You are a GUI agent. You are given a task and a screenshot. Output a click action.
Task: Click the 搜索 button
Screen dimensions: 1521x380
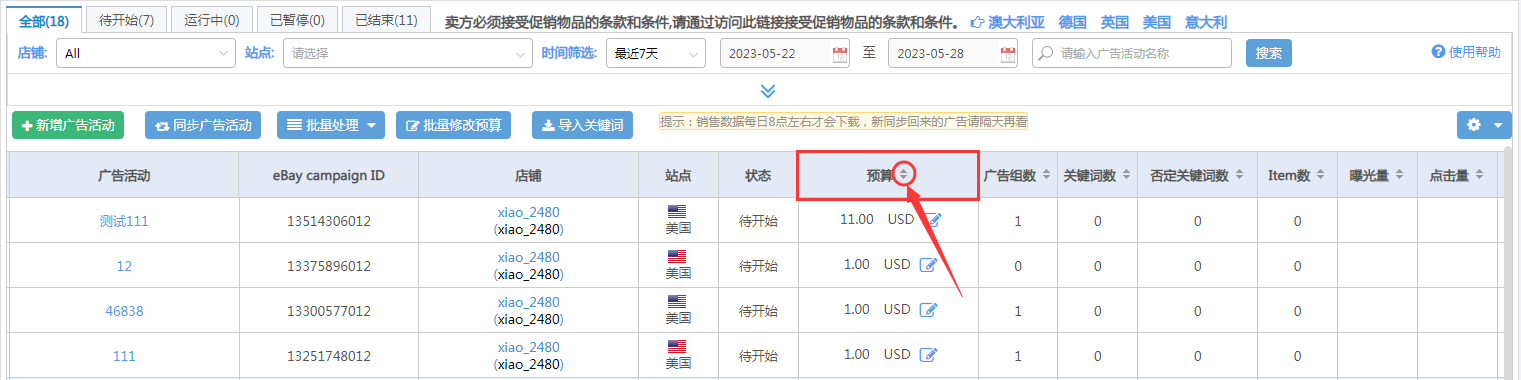(1269, 53)
